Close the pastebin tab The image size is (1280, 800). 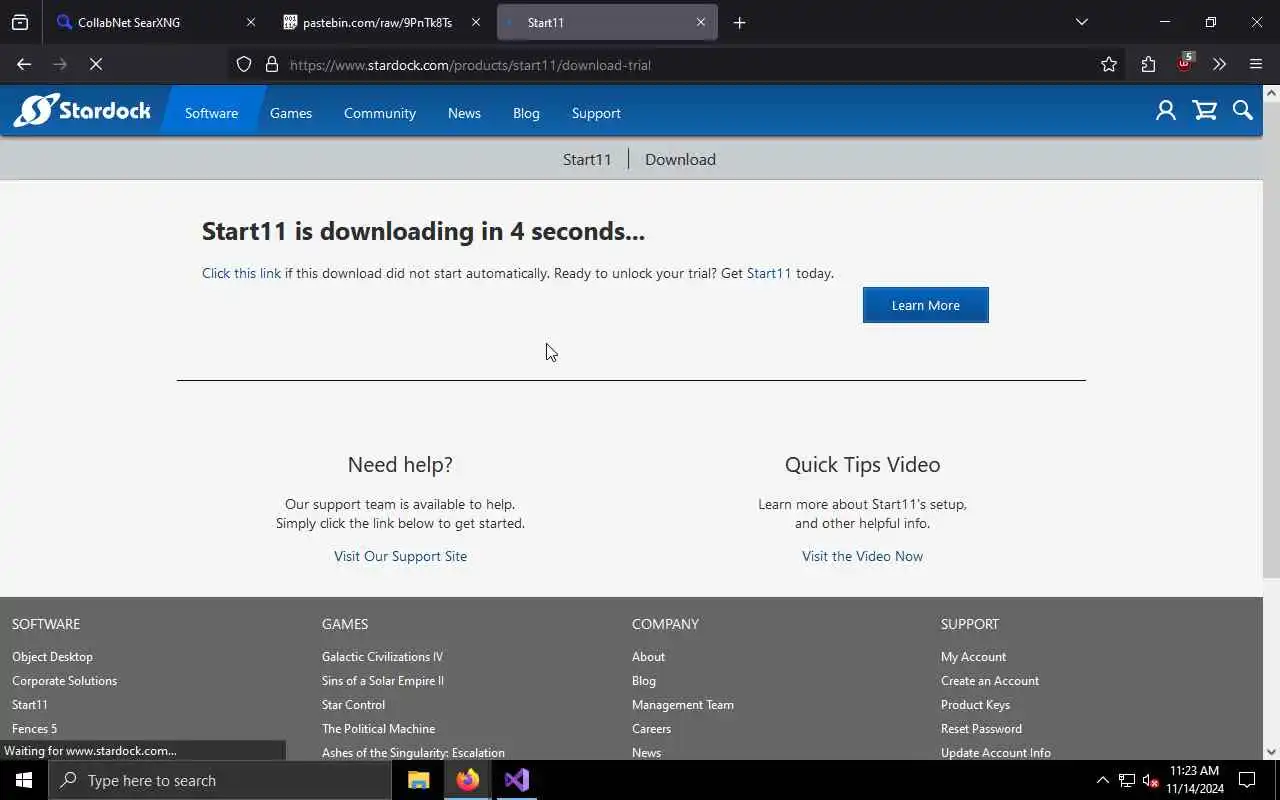coord(476,22)
